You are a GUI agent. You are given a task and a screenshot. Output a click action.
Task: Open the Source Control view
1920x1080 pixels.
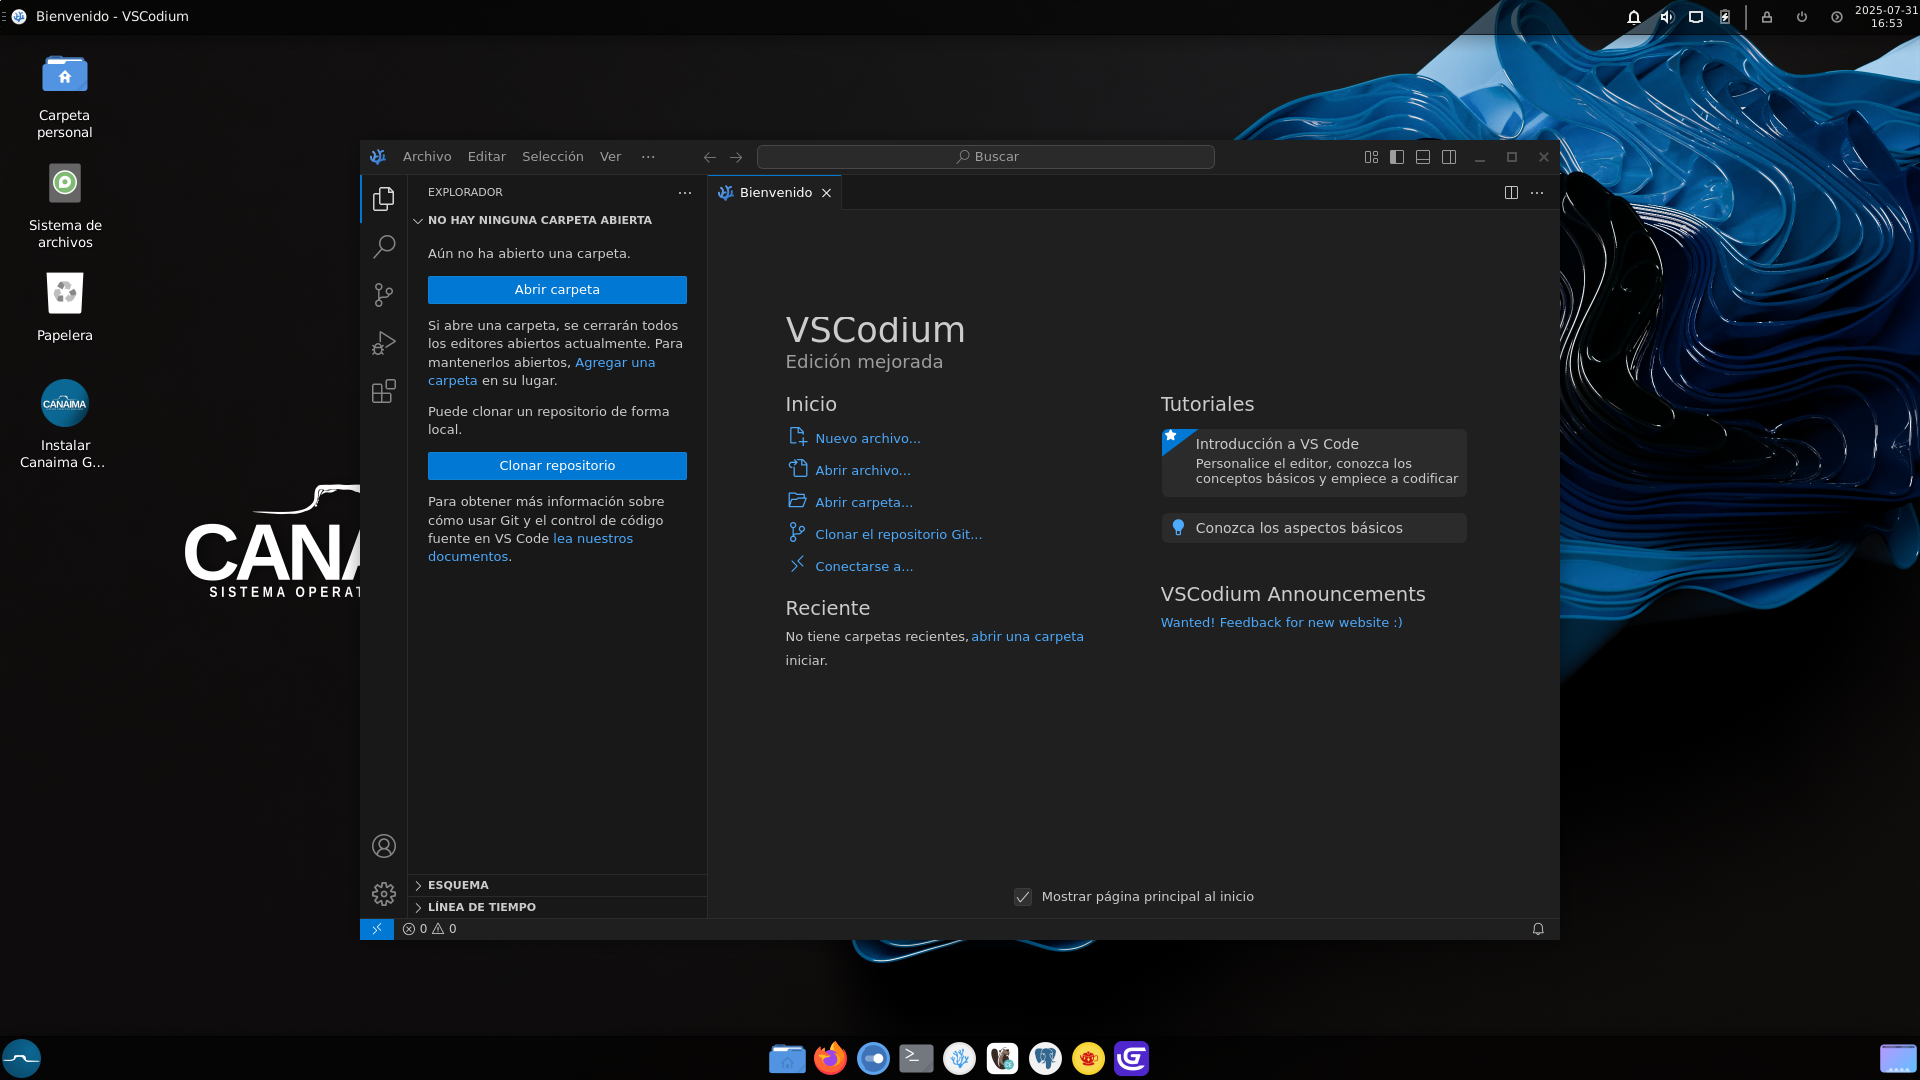(383, 294)
